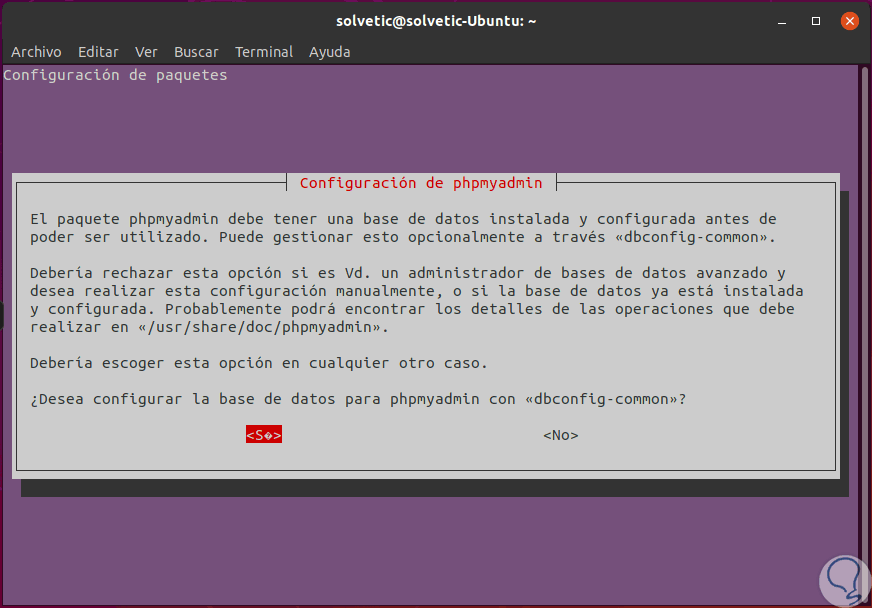This screenshot has height=608, width=872.
Task: Click the 'El paquete phpmyadmin debe tener' line
Action: click(403, 219)
